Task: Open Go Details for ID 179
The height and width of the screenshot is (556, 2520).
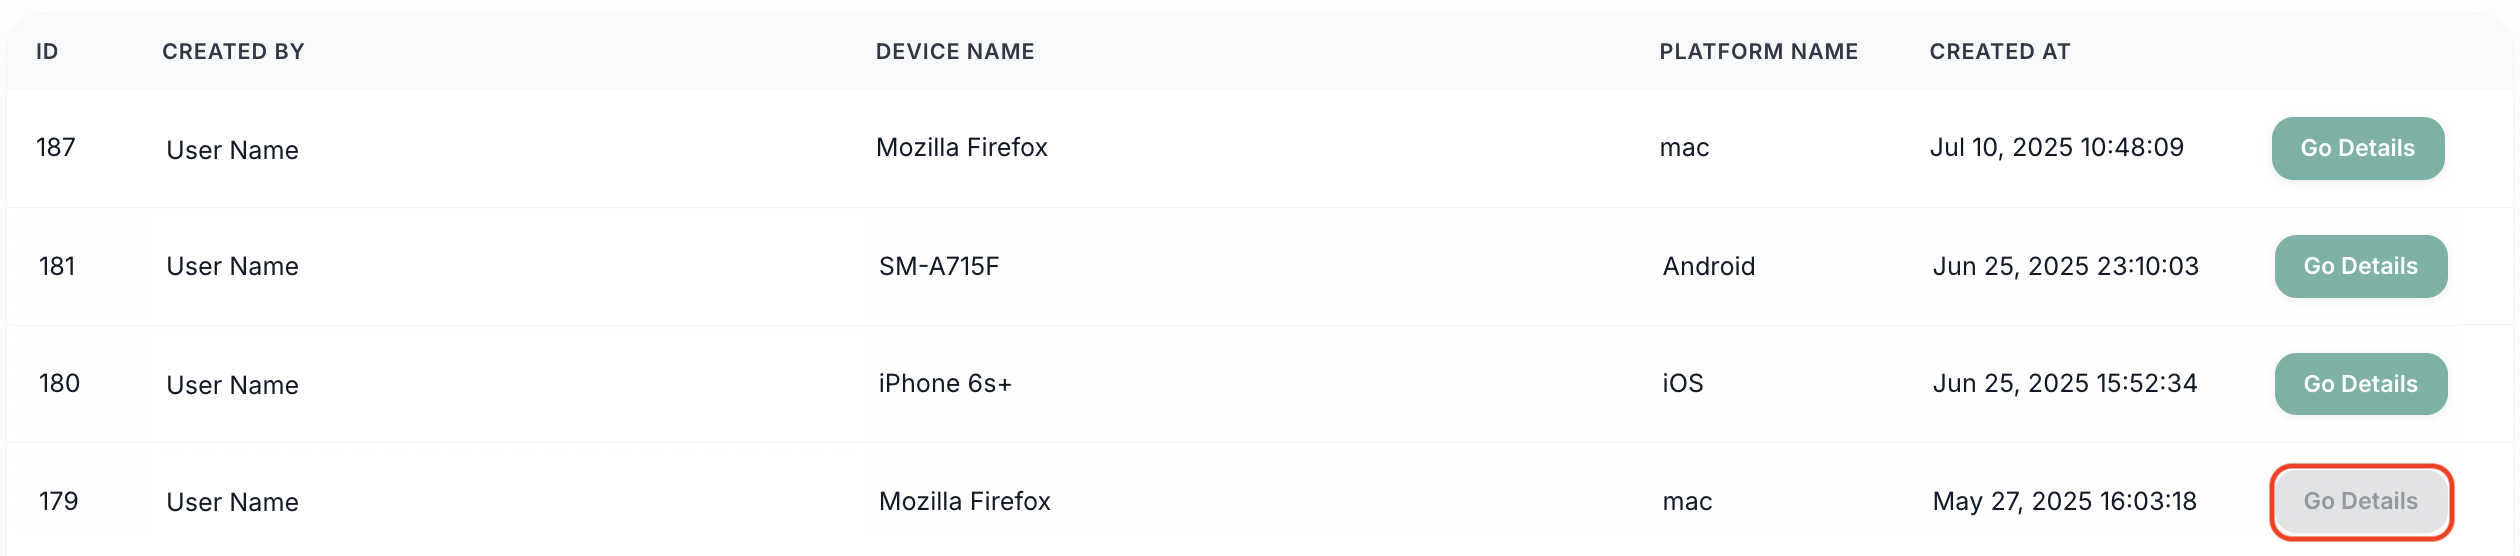Action: coord(2360,501)
